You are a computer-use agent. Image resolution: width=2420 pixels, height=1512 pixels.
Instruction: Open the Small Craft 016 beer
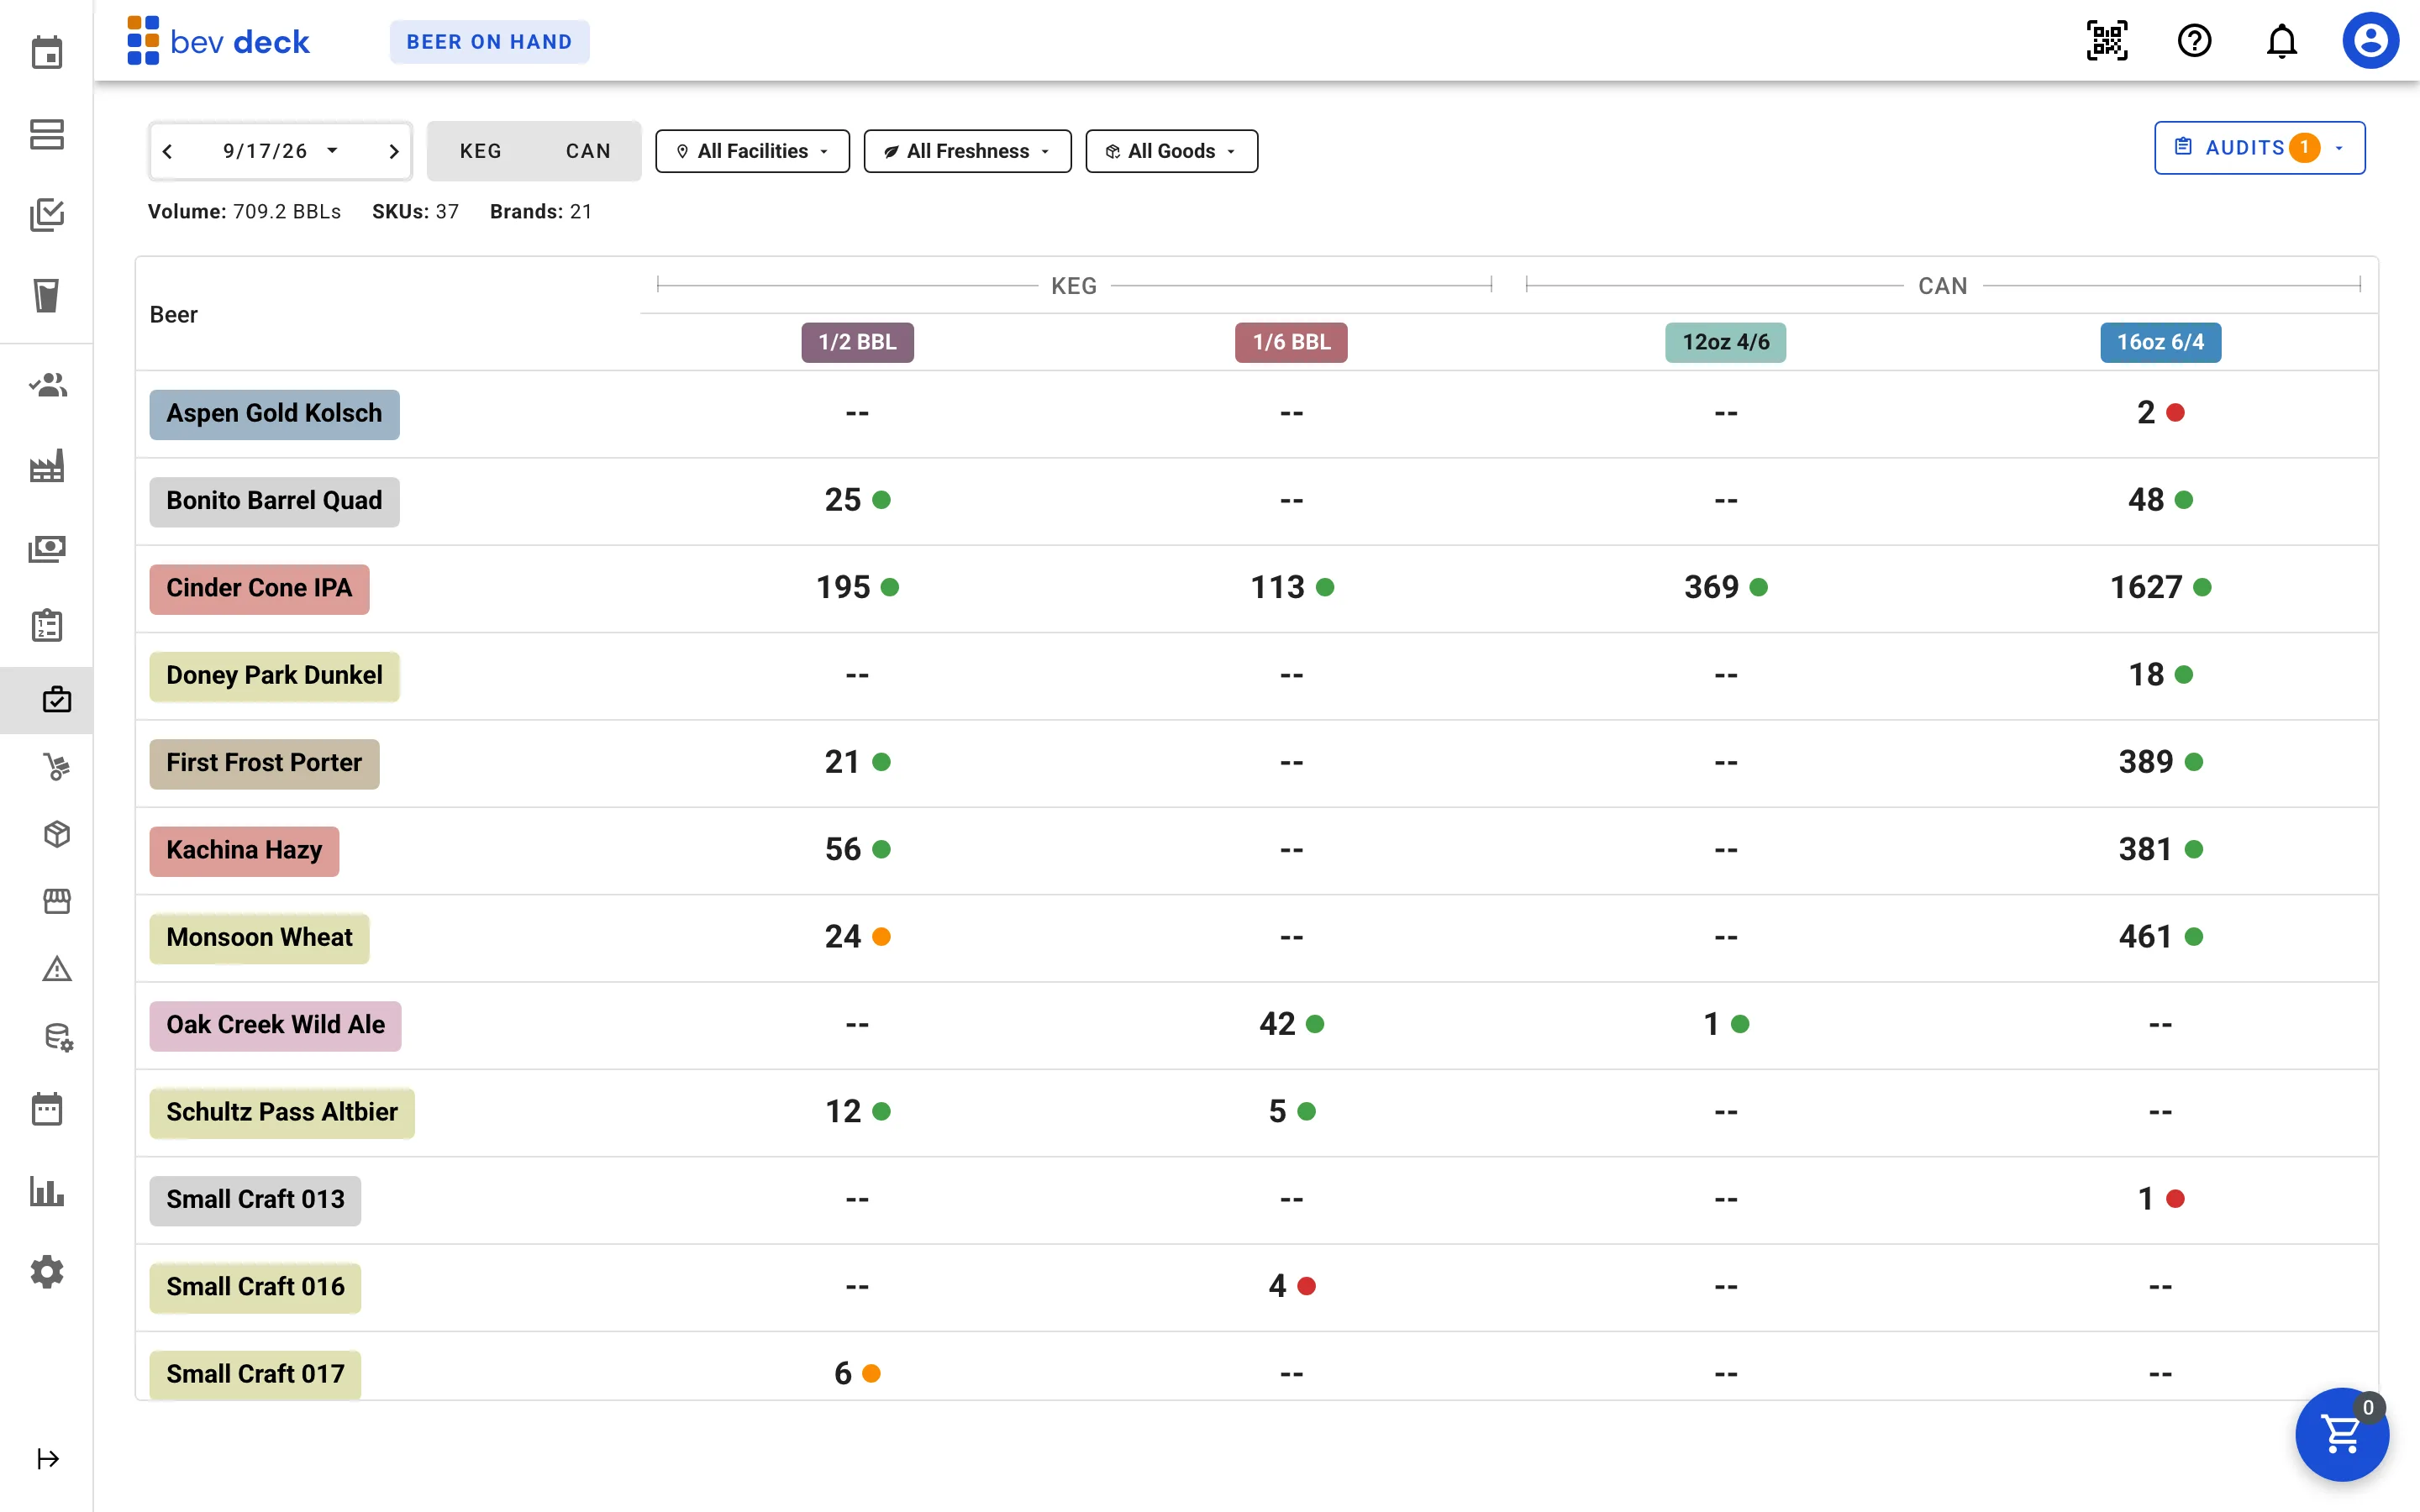256,1287
